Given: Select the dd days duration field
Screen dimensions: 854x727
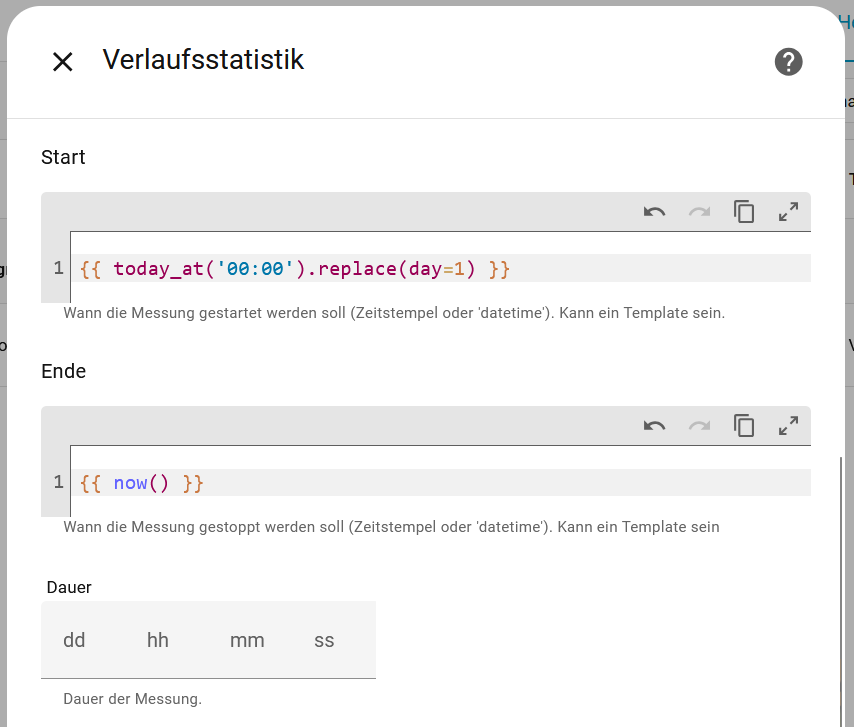Looking at the screenshot, I should (74, 640).
